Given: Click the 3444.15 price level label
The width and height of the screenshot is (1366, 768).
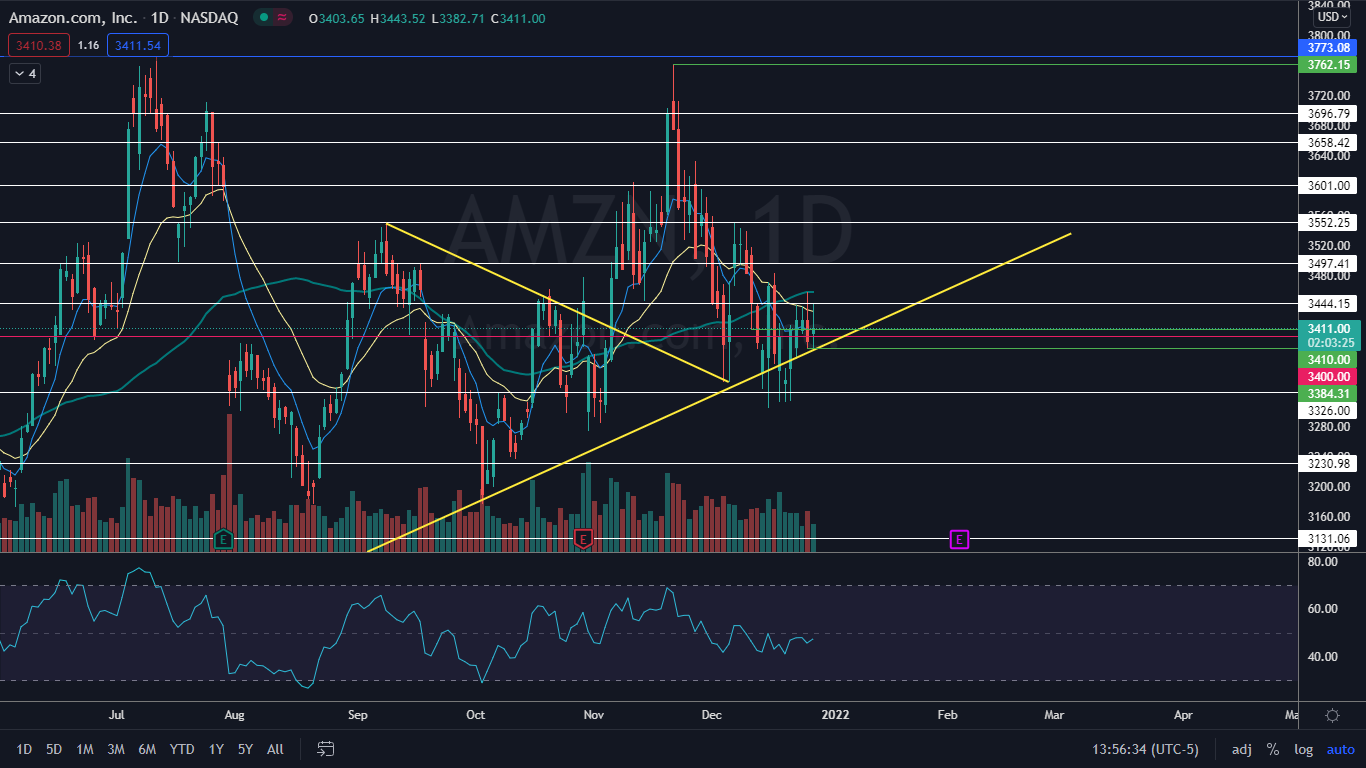Looking at the screenshot, I should click(1327, 304).
